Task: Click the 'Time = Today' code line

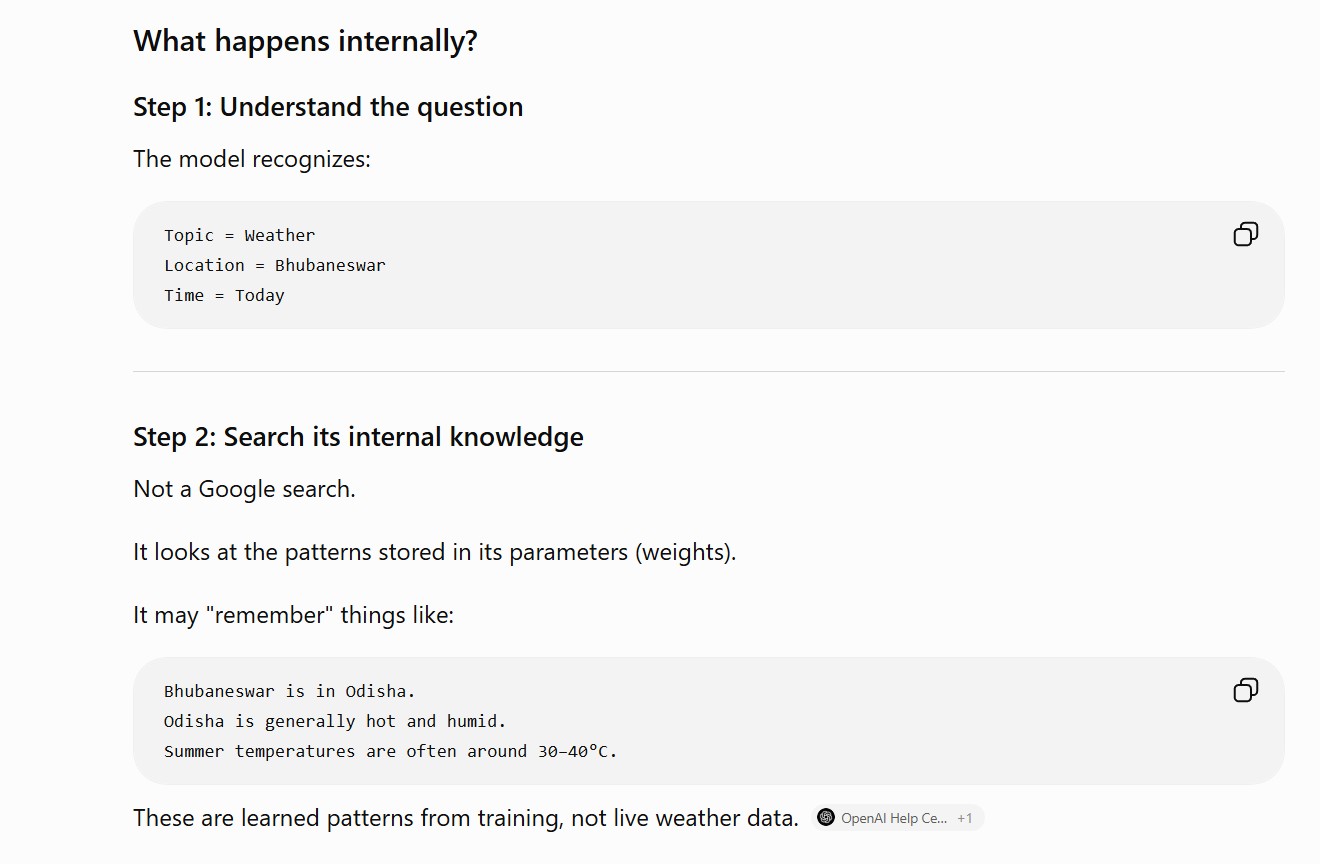Action: pyautogui.click(x=224, y=295)
